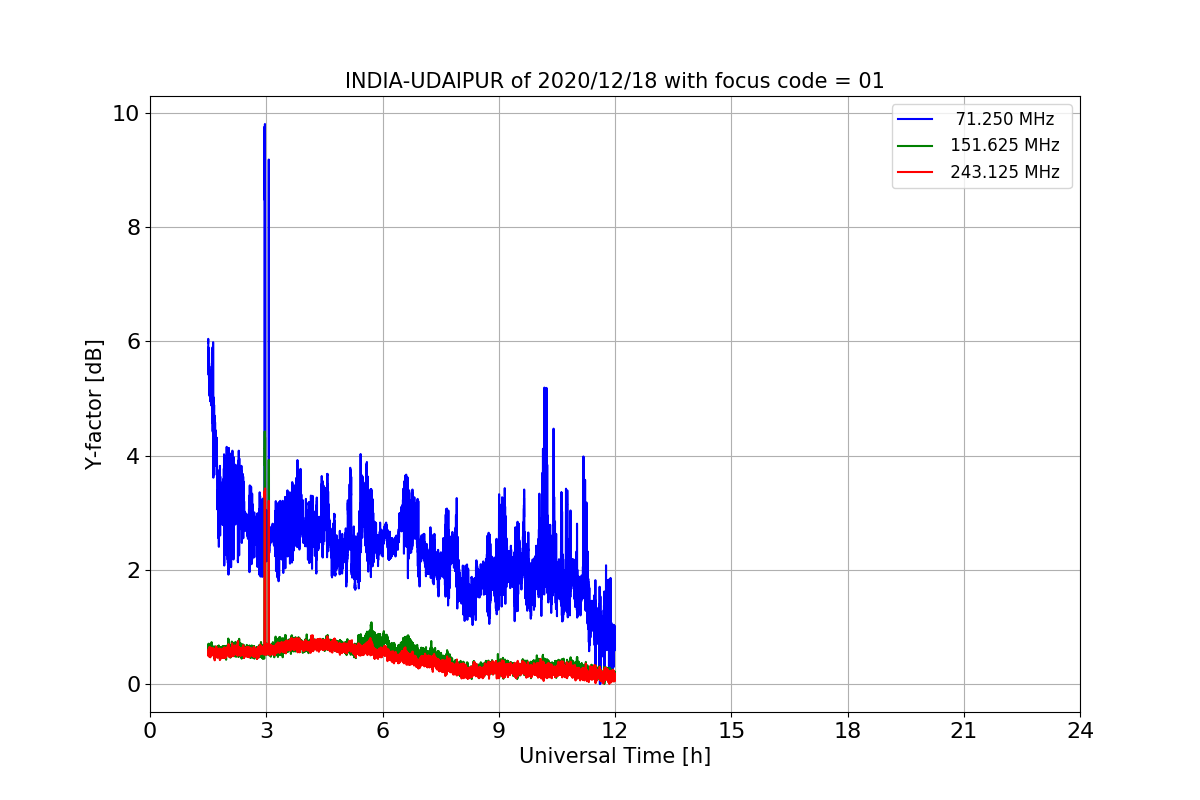1200x800 pixels.
Task: Click x-axis tick label 3
Action: (266, 731)
